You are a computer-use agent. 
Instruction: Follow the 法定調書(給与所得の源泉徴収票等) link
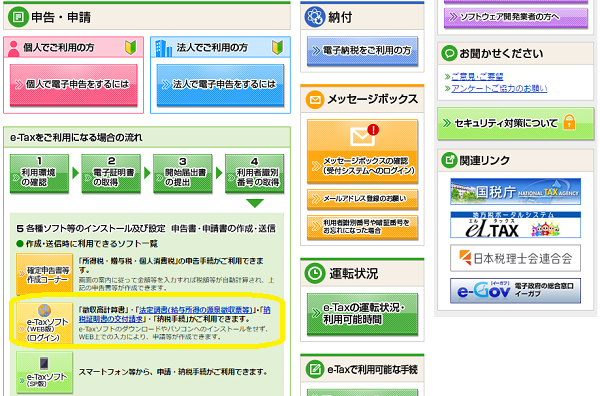tap(196, 310)
